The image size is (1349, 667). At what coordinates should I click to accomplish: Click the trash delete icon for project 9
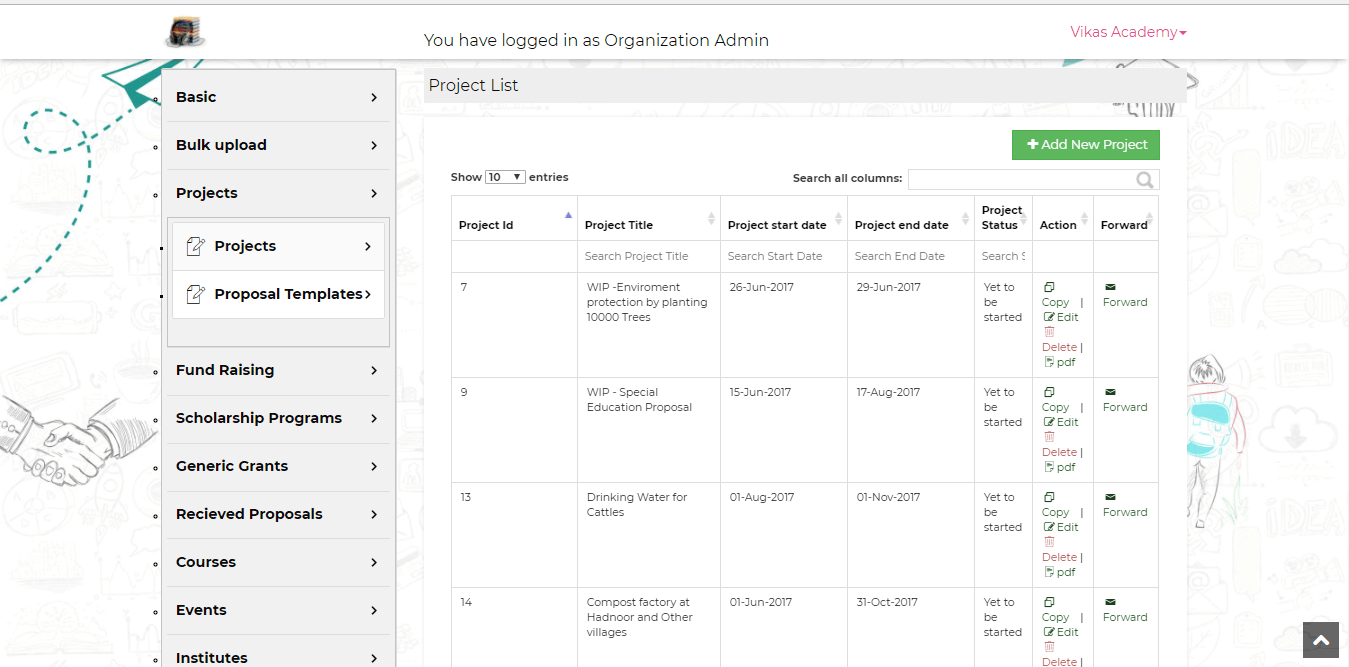pyautogui.click(x=1049, y=437)
